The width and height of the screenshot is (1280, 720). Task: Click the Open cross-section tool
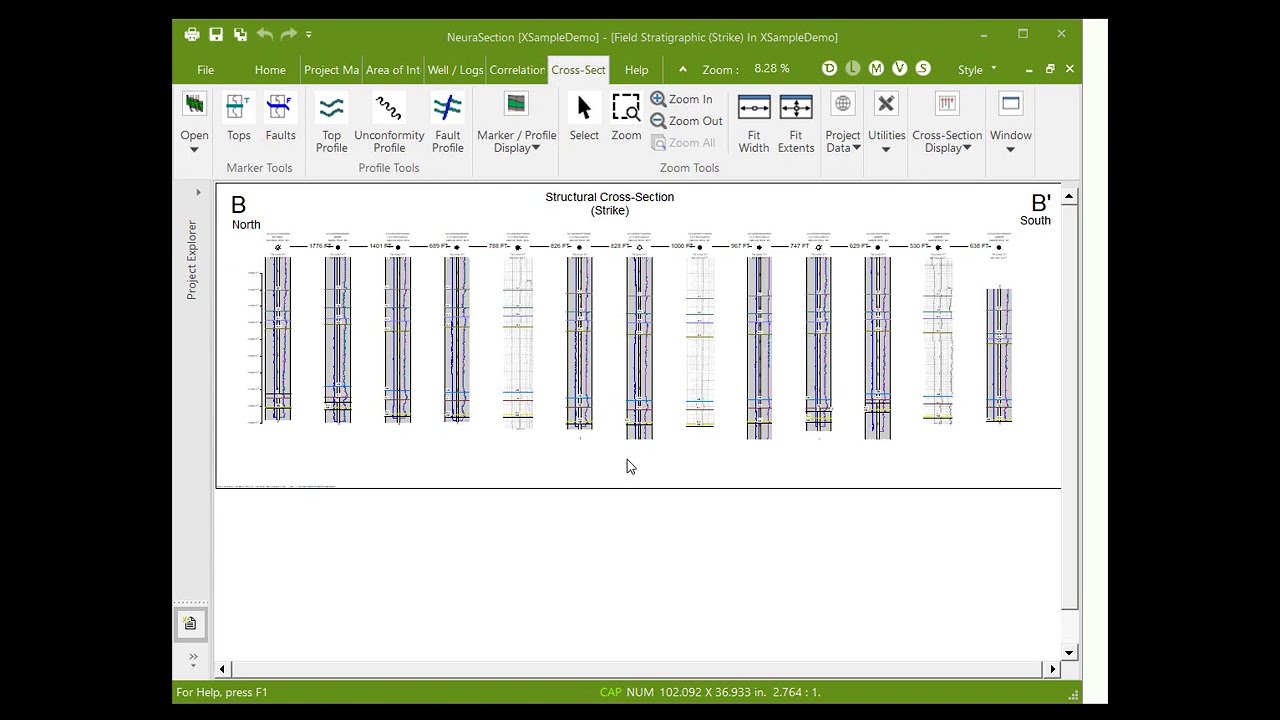[x=194, y=123]
